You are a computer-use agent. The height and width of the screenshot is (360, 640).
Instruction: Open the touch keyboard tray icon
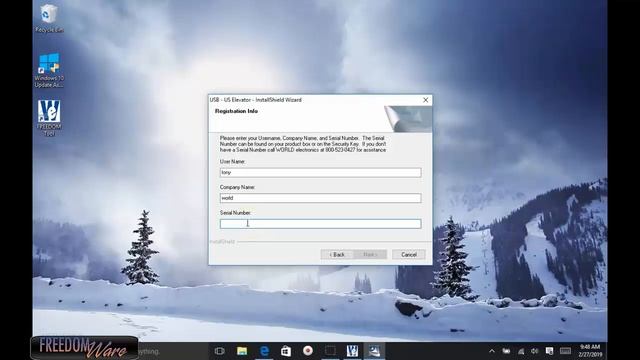click(x=565, y=351)
